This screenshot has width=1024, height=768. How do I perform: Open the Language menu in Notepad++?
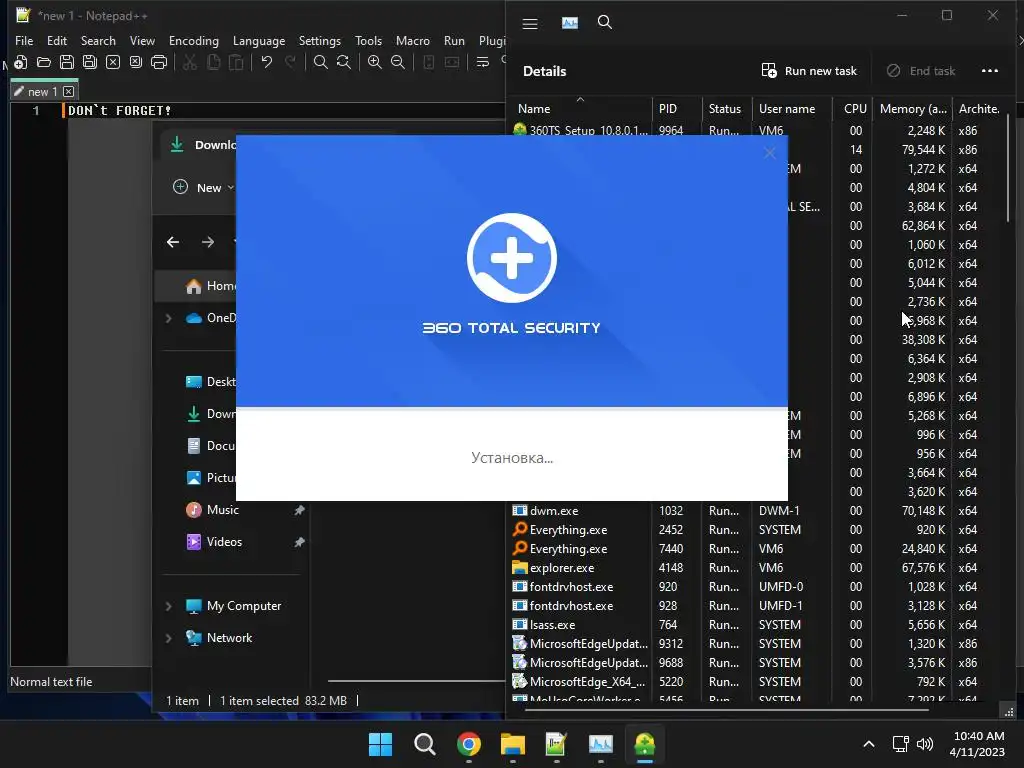click(x=259, y=40)
